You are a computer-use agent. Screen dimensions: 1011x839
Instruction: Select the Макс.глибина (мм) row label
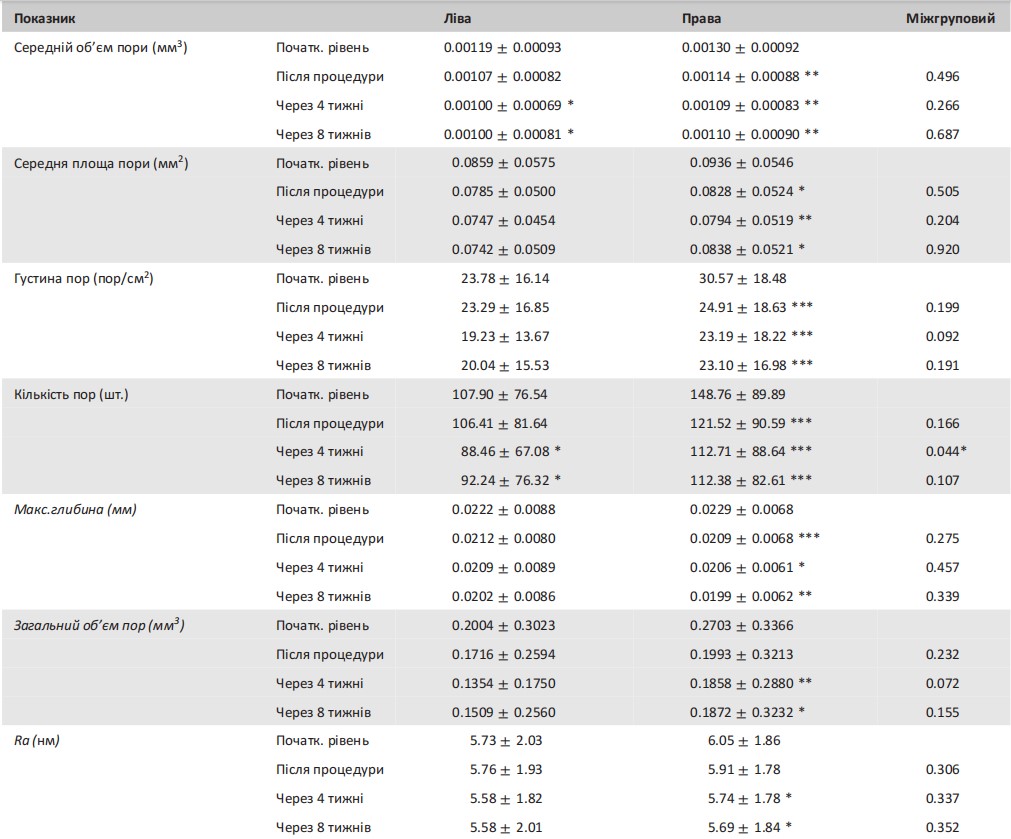point(75,510)
